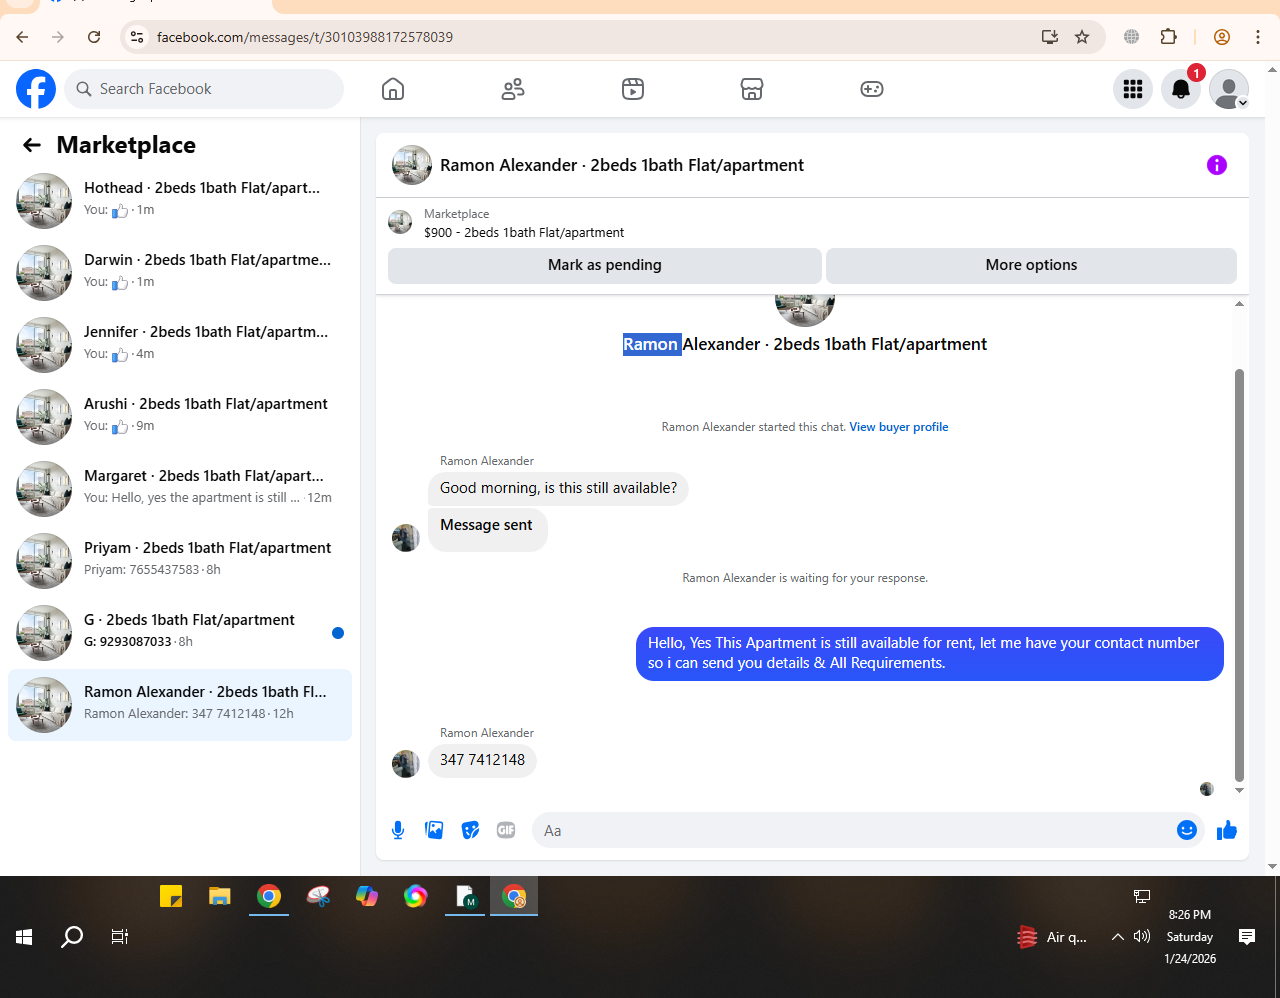Reload the page in Chrome
This screenshot has height=998, width=1280.
pos(94,37)
